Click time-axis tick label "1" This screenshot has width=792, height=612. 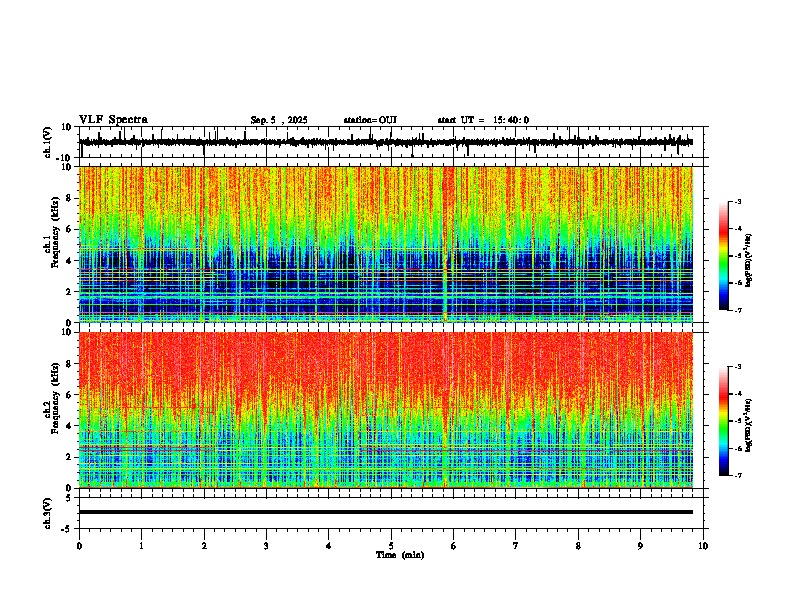pyautogui.click(x=141, y=546)
